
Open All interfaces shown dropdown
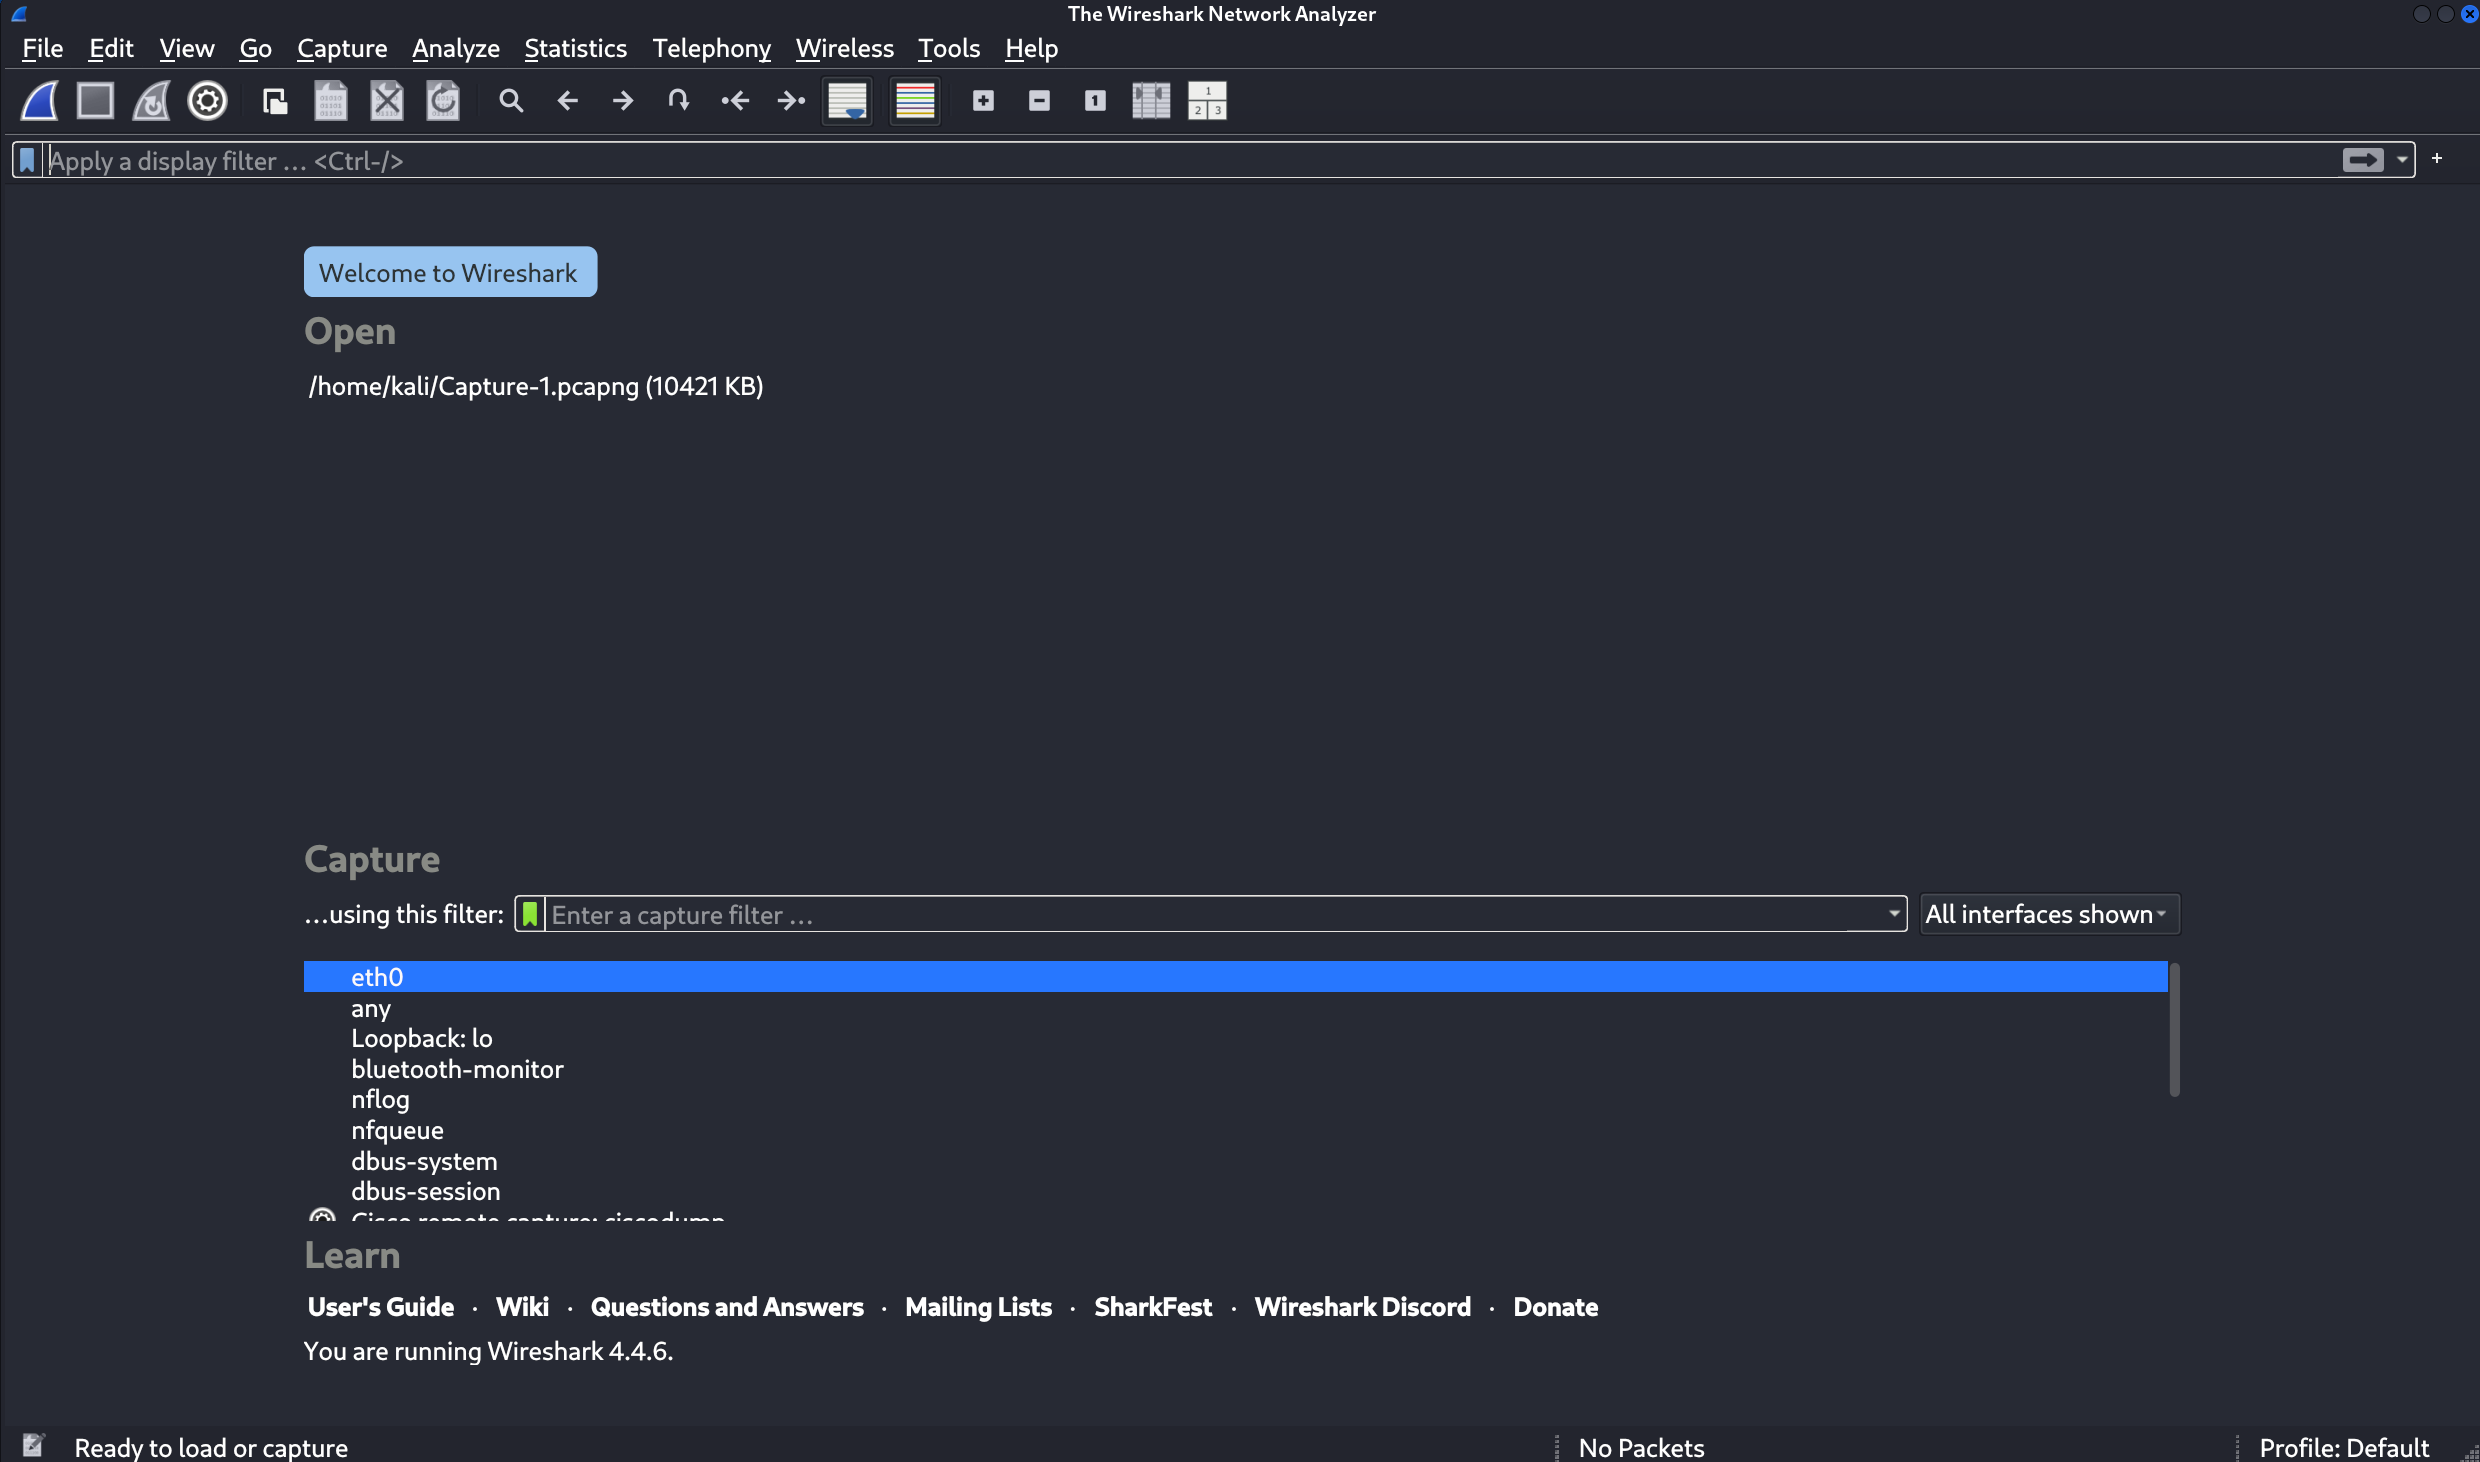pyautogui.click(x=2049, y=914)
